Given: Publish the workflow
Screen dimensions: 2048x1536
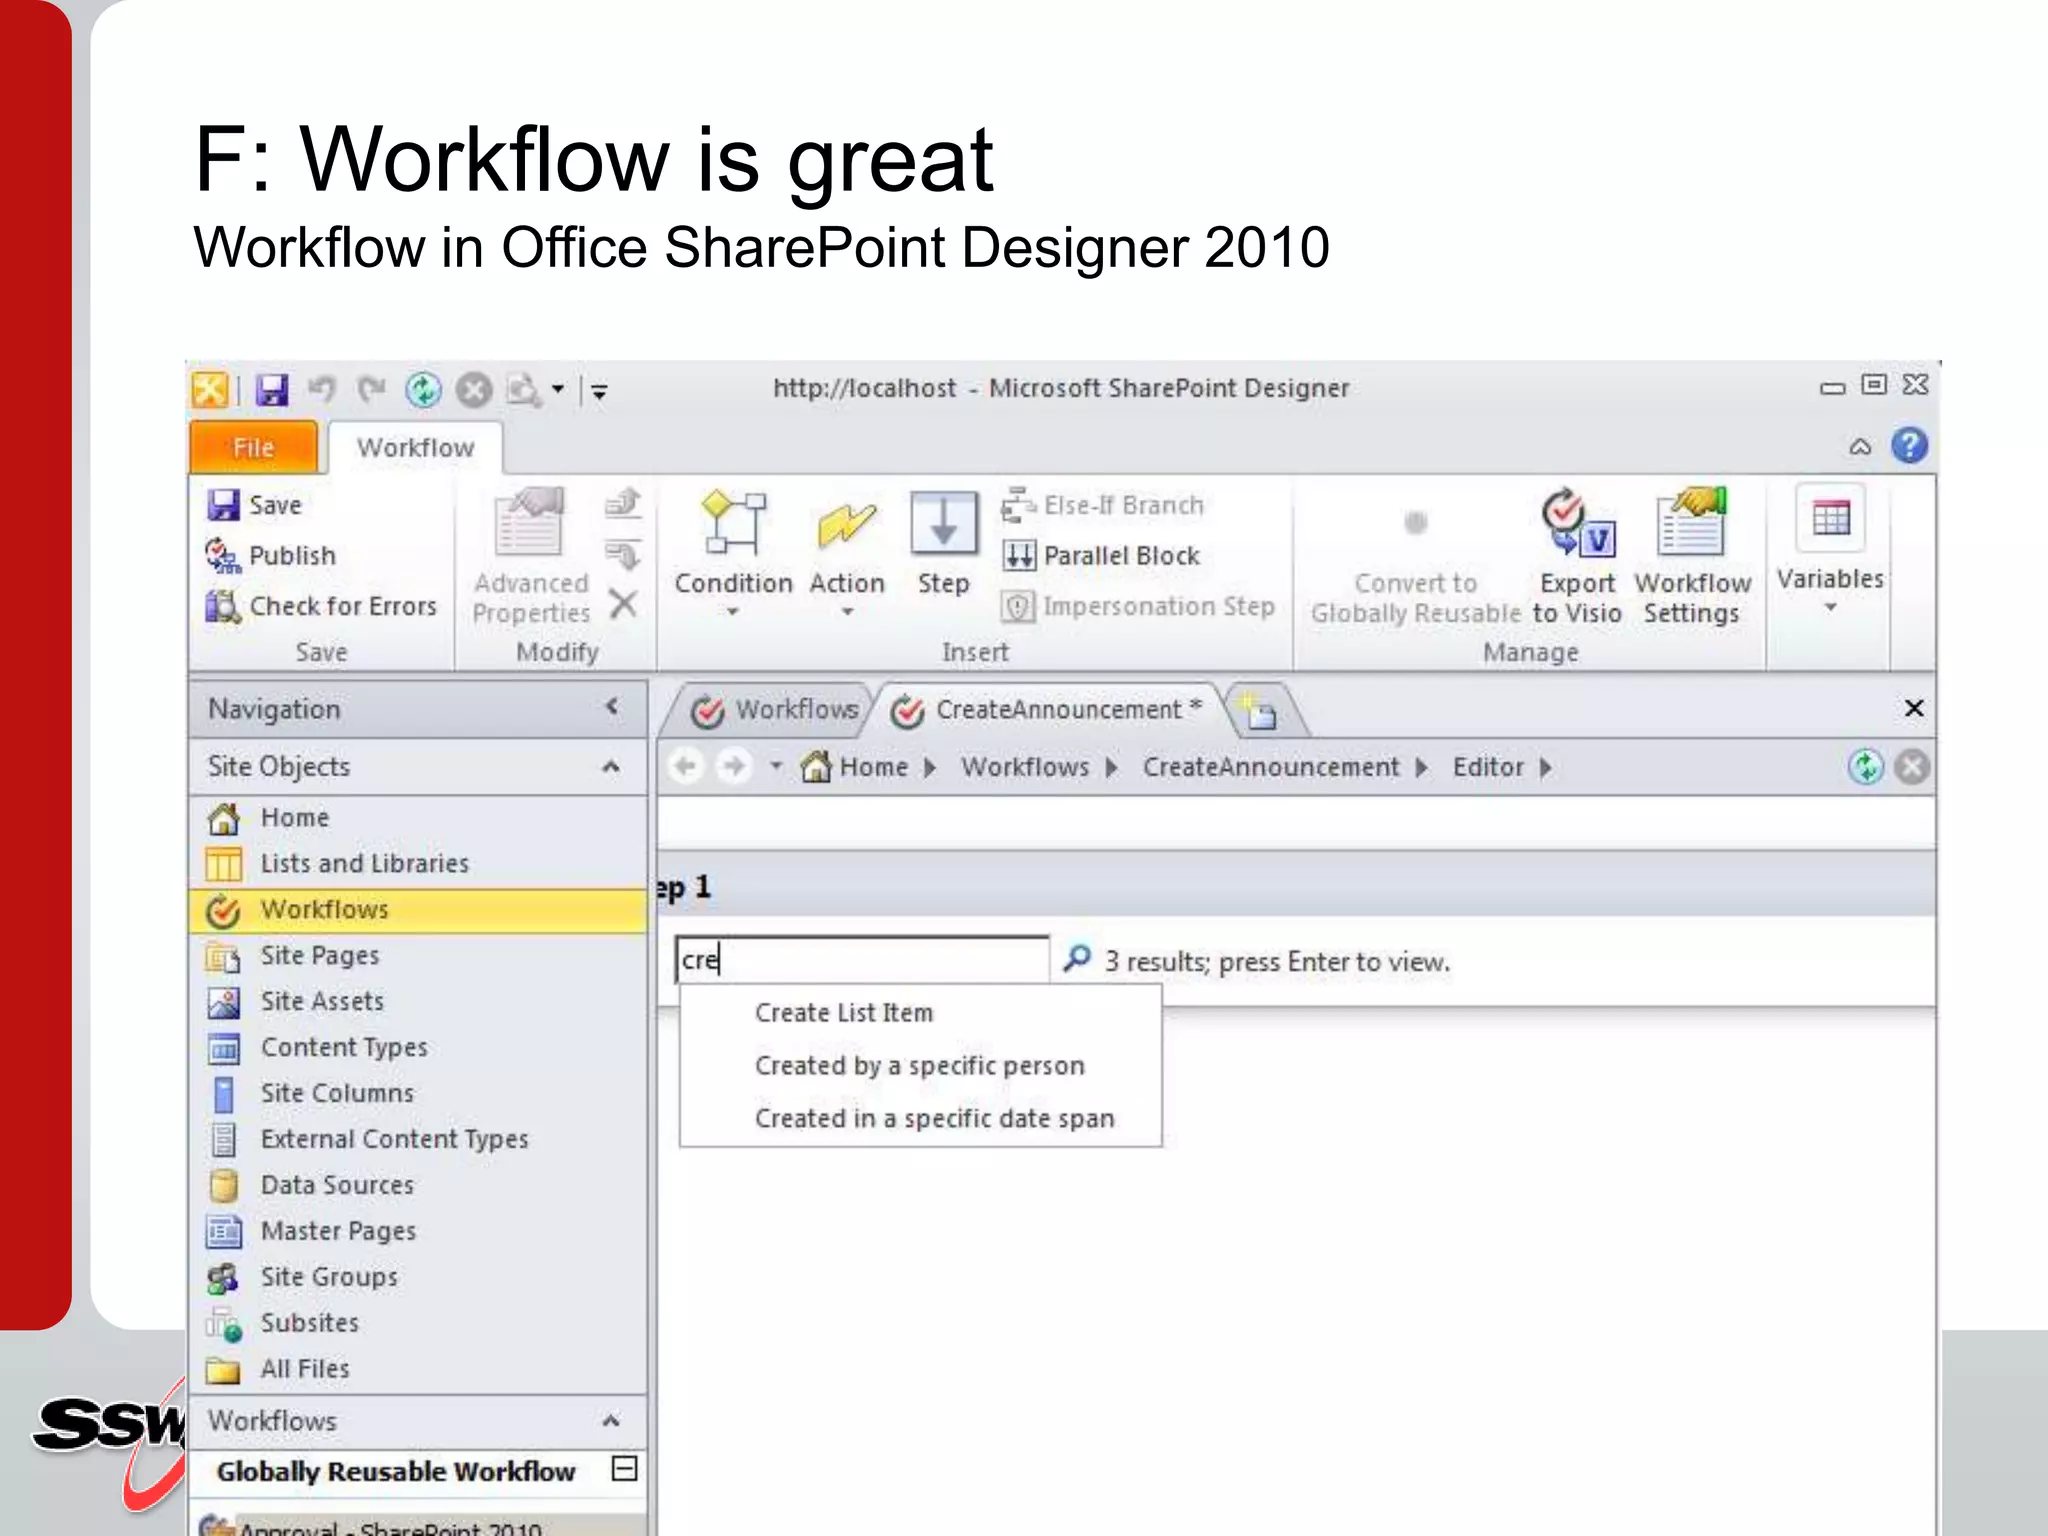Looking at the screenshot, I should coord(270,555).
